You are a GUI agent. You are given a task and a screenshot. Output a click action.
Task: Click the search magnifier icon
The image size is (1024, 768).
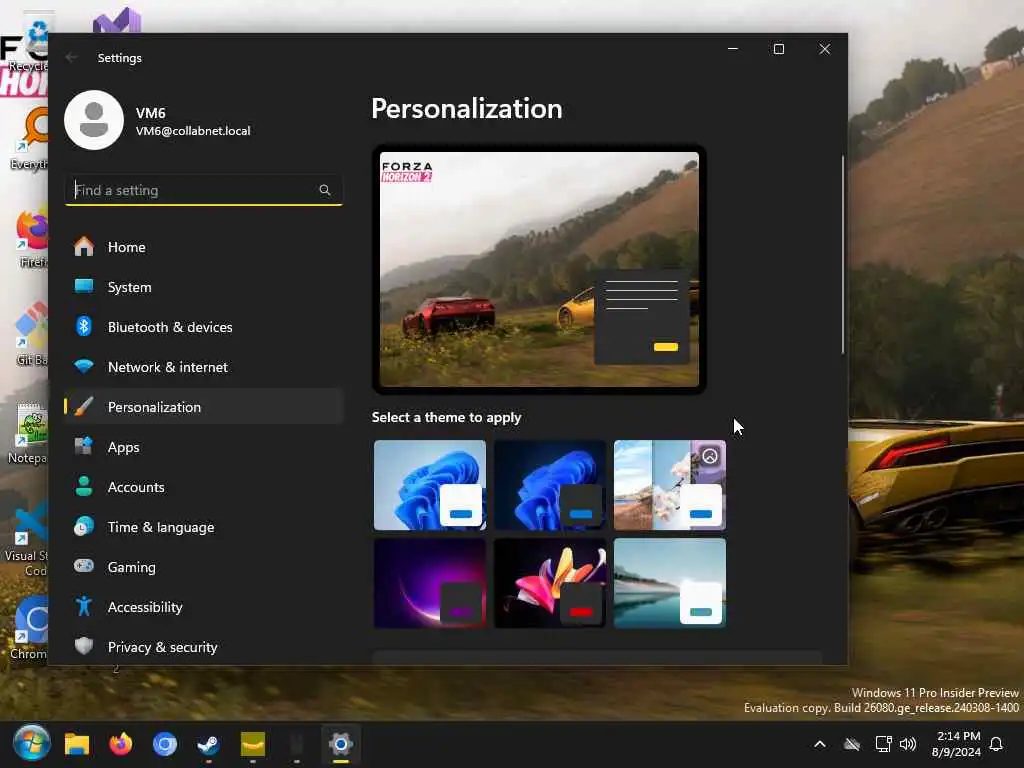pos(325,190)
